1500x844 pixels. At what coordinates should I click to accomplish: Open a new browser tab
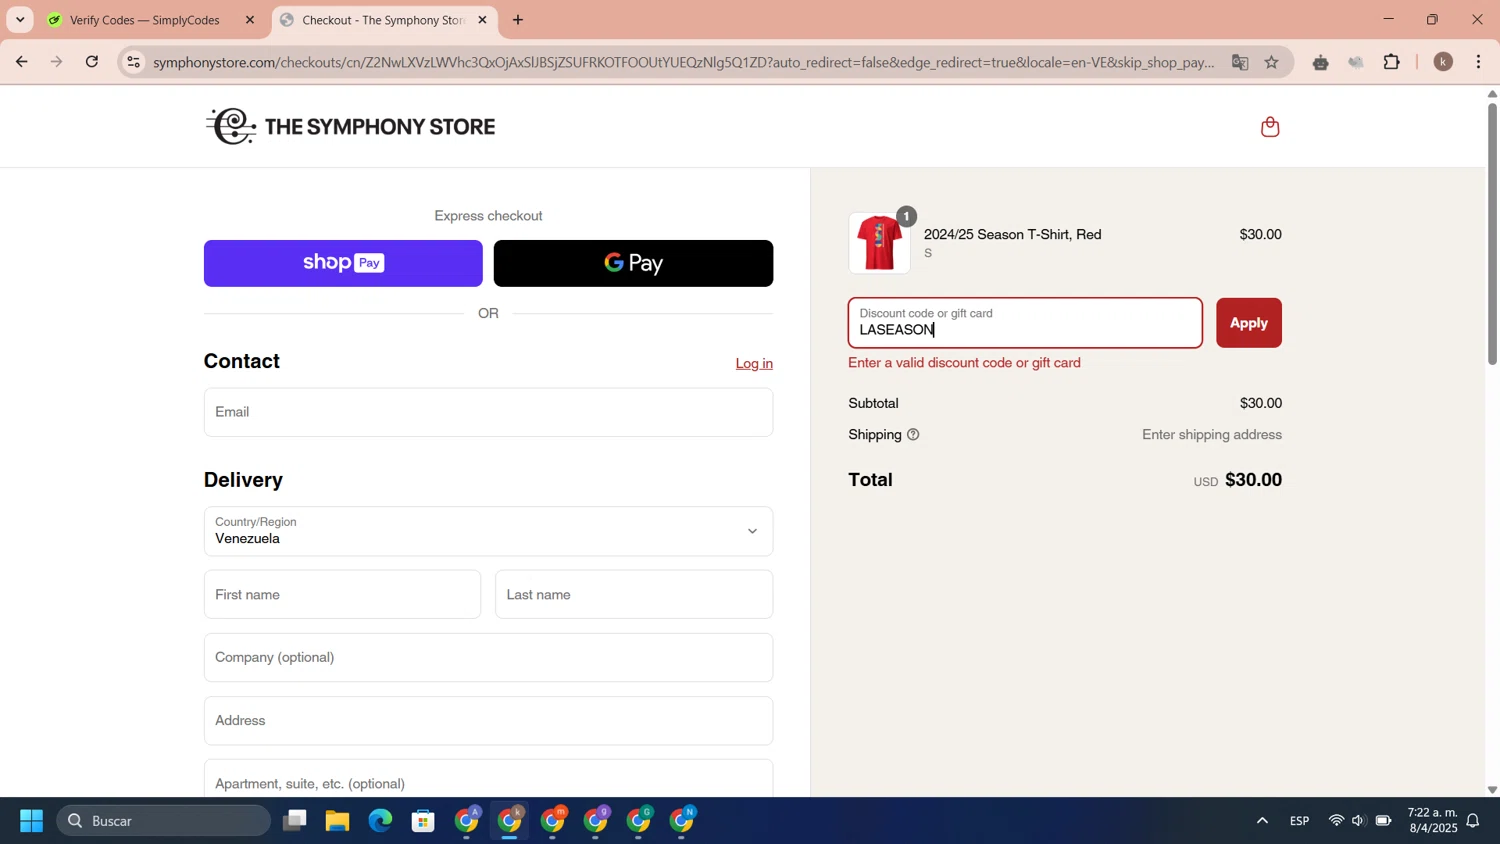[518, 20]
